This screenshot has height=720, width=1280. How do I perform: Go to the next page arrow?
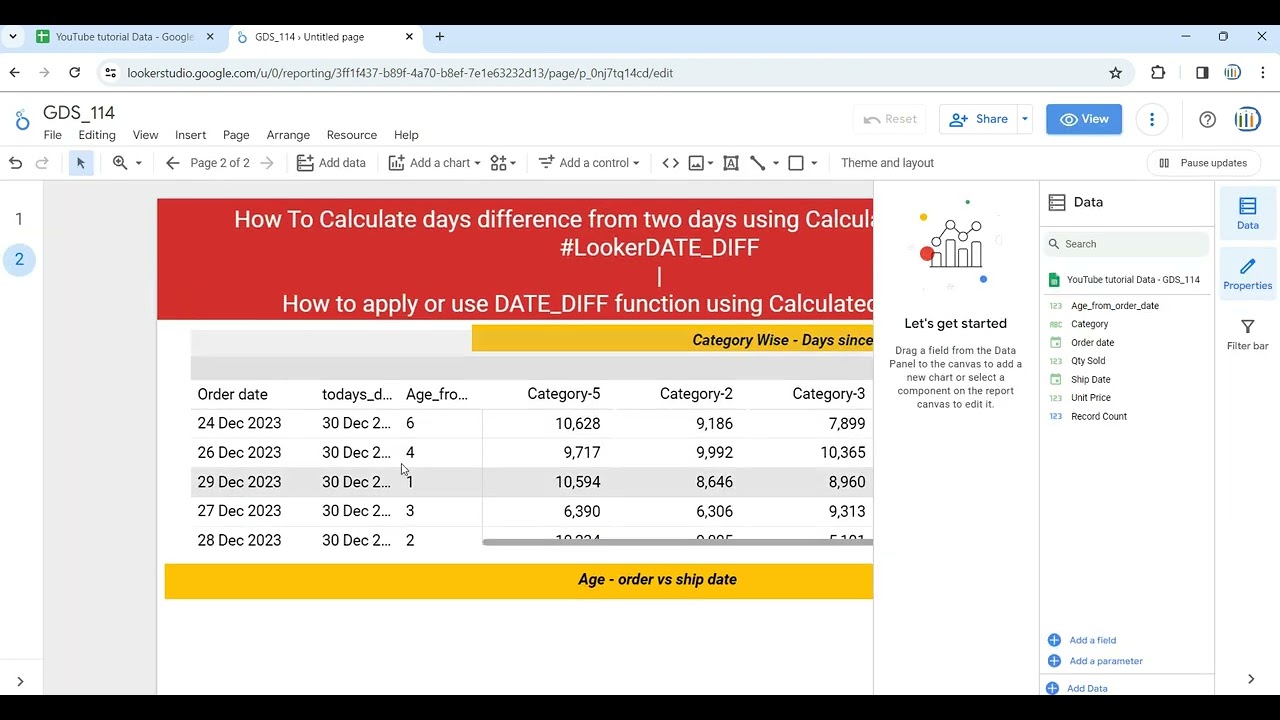[266, 163]
